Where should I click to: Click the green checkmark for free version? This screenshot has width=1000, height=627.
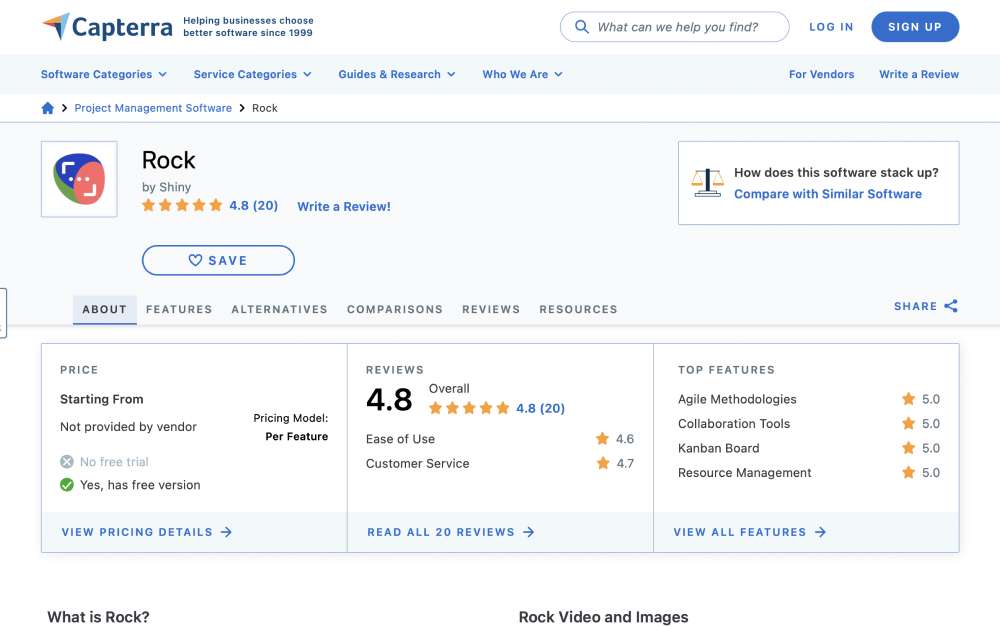tap(68, 482)
